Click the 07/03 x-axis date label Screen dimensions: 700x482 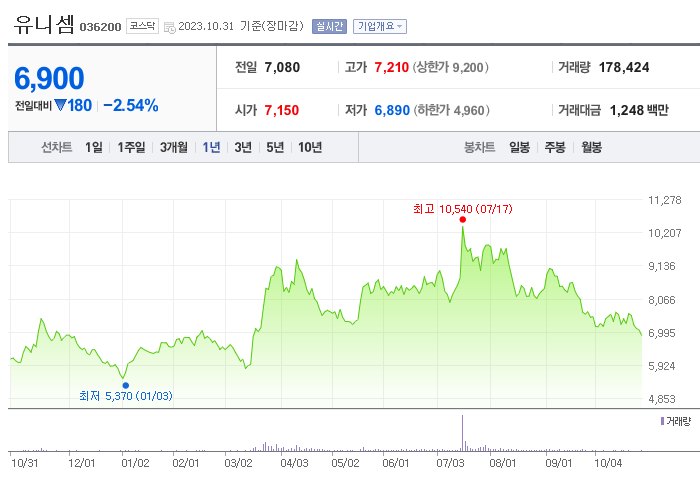(450, 463)
